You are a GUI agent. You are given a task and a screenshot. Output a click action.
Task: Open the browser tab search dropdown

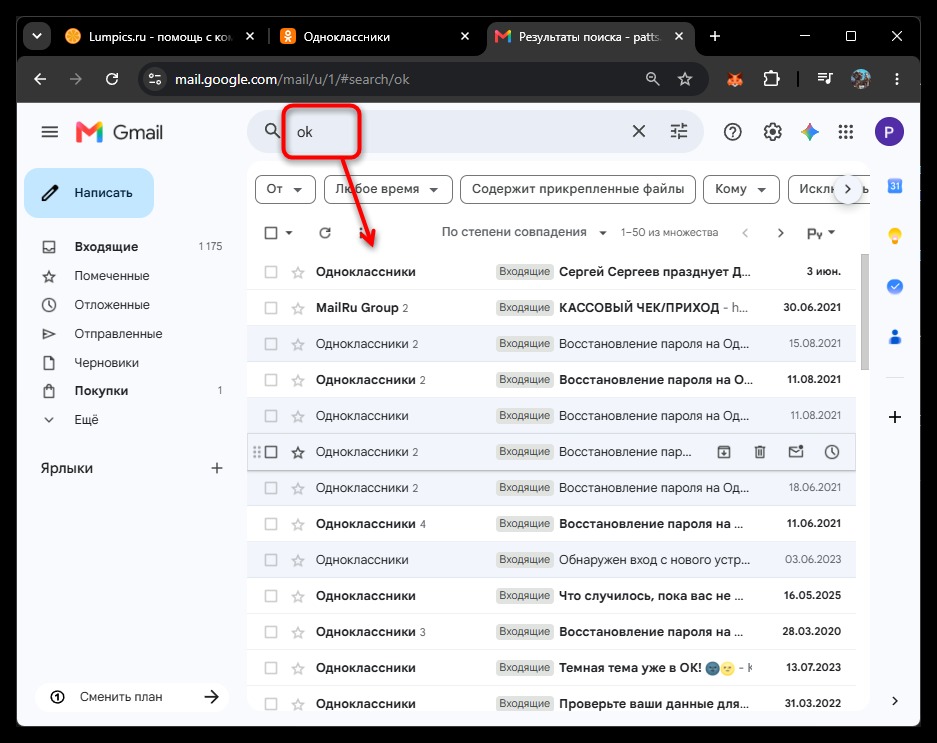click(37, 36)
